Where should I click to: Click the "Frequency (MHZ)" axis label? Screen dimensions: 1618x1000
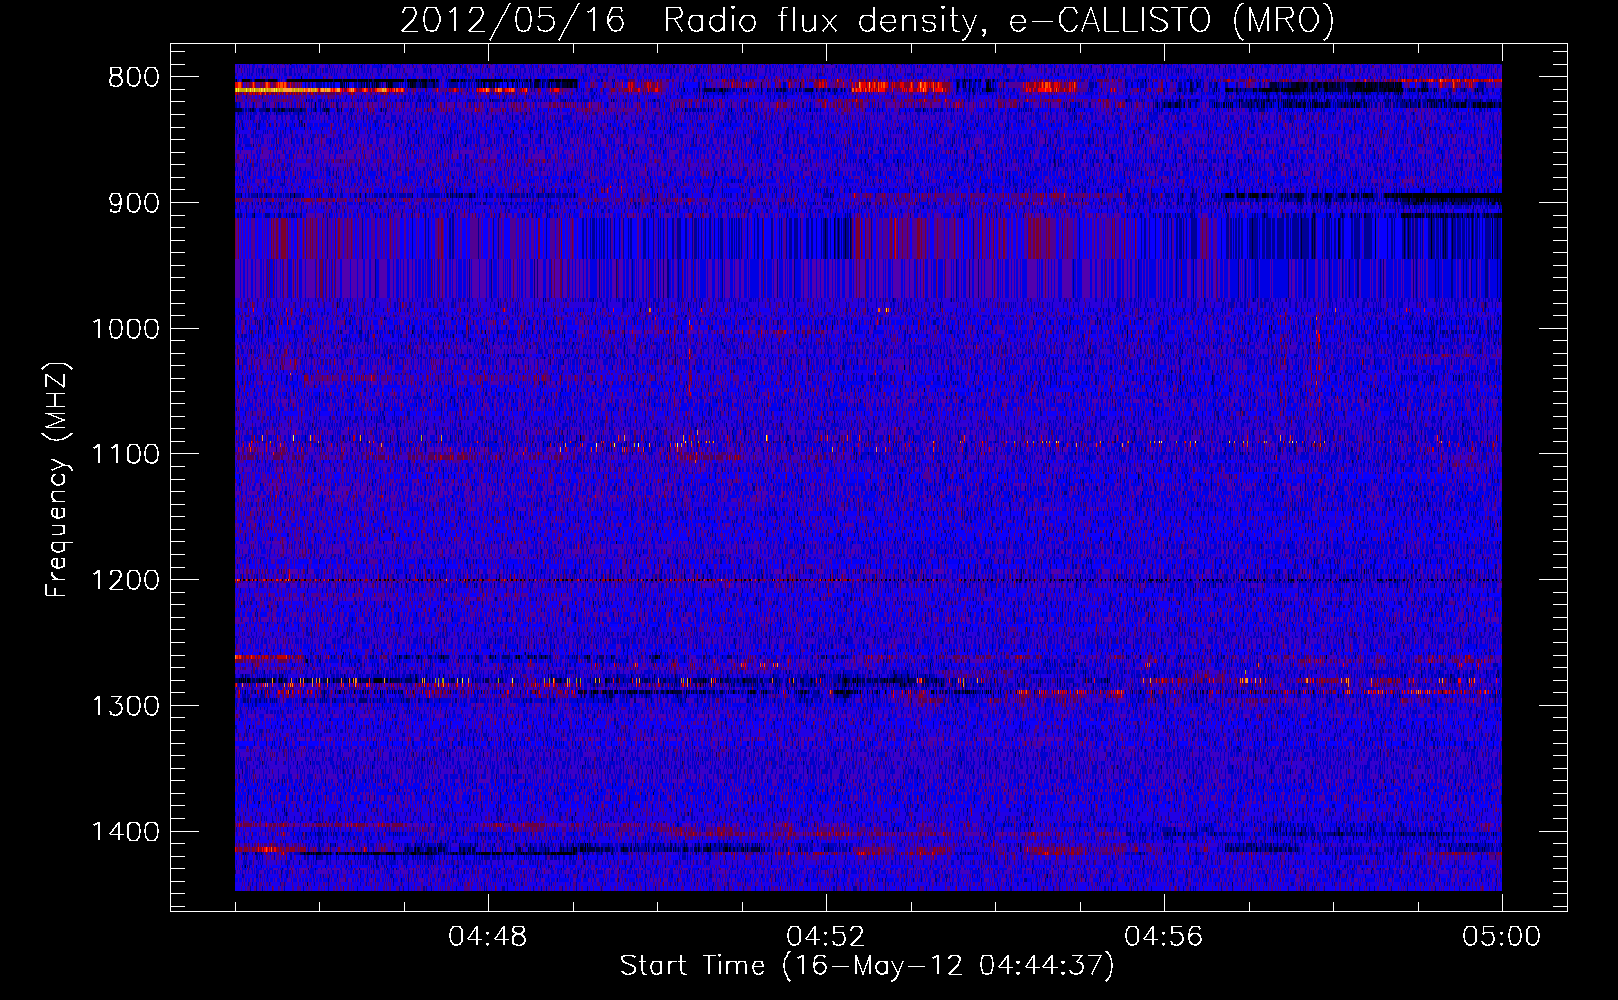(x=58, y=480)
